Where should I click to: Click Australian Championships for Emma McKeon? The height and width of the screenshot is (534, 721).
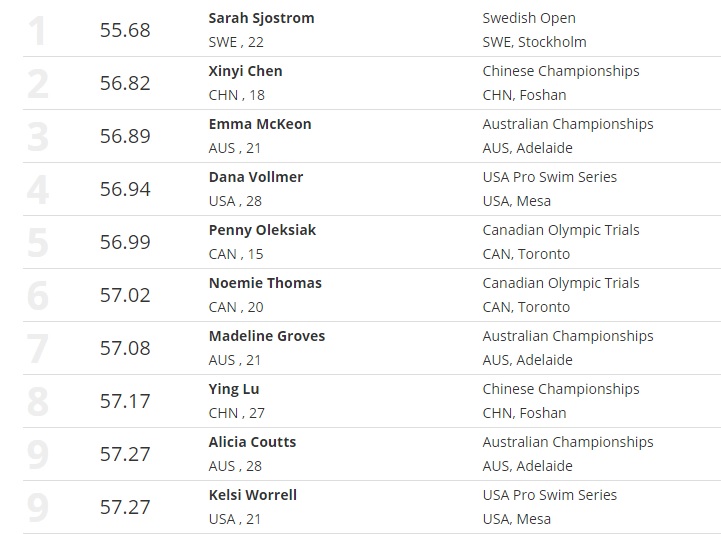point(568,124)
